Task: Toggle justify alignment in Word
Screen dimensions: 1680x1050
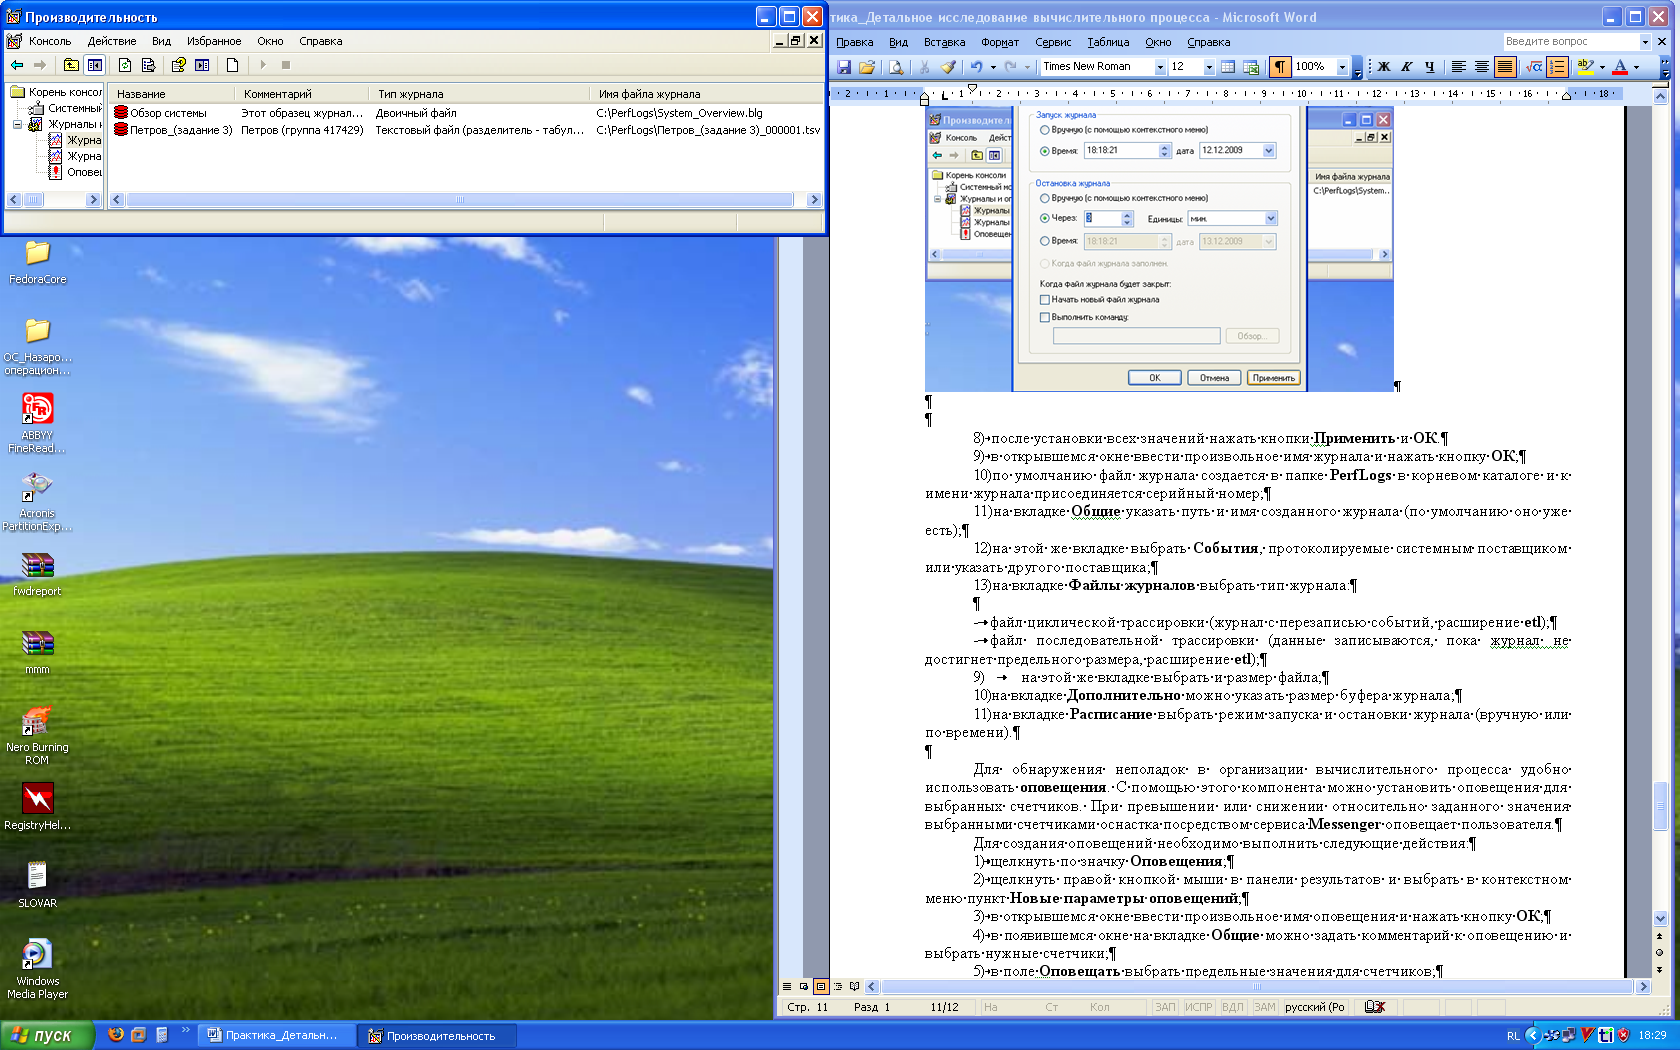Action: coord(1505,67)
